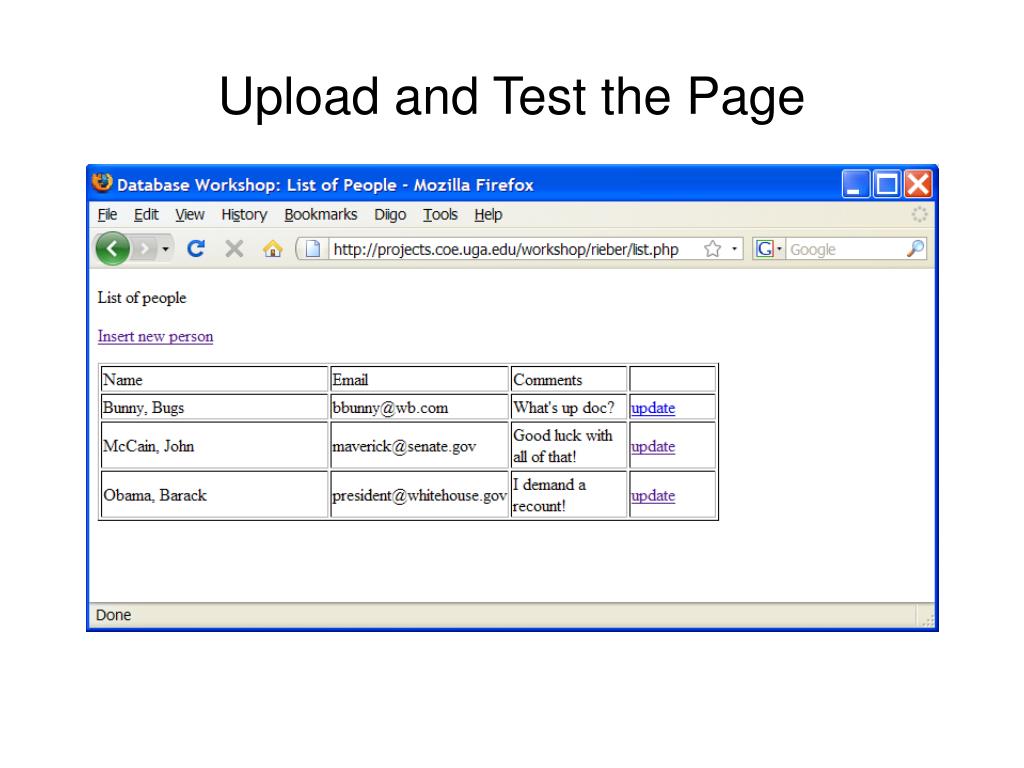Viewport: 1024px width, 768px height.
Task: Open the search engine selector dropdown arrow
Action: coord(779,249)
